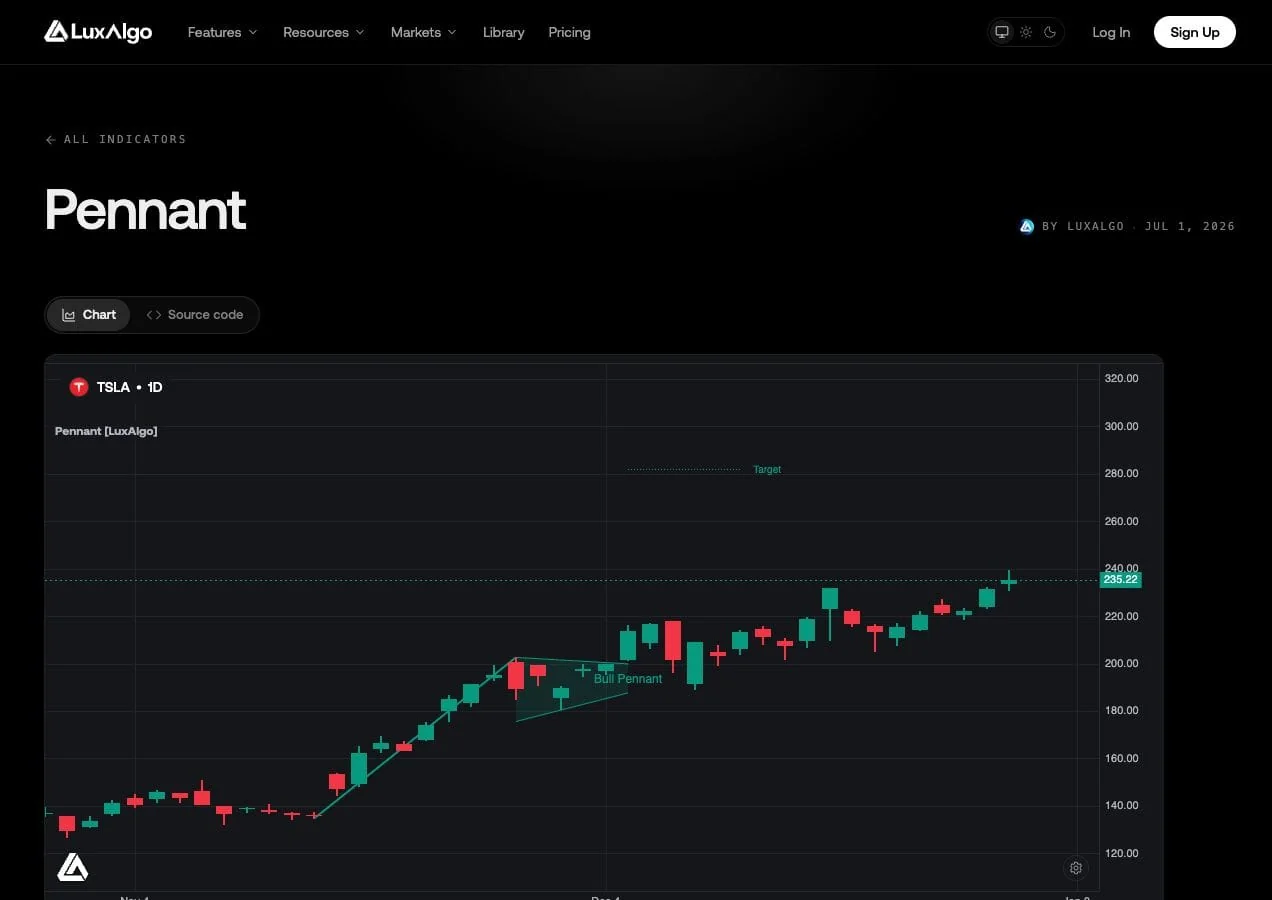
Task: Click the 120.00 price axis label
Action: tap(1121, 853)
